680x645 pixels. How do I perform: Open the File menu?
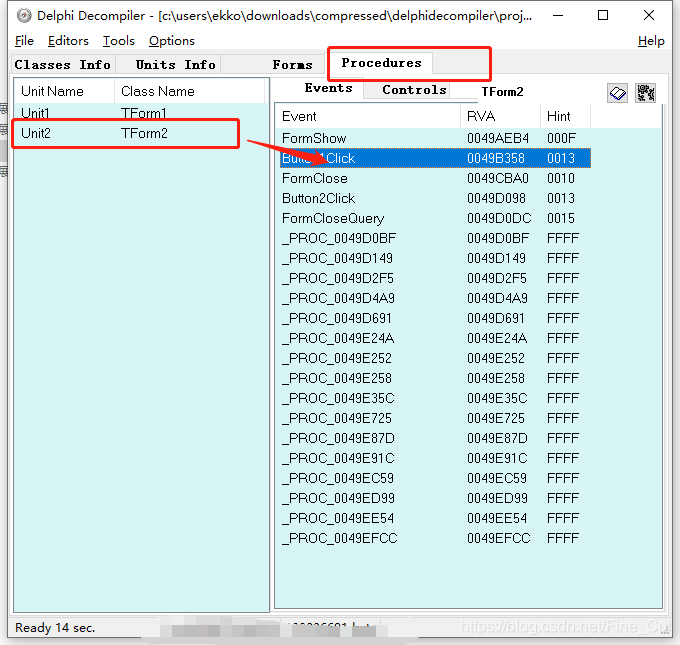[24, 41]
